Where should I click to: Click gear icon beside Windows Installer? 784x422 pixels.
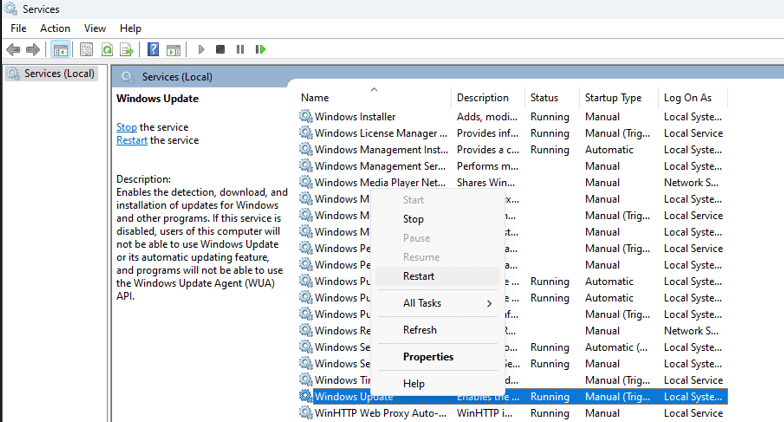pyautogui.click(x=306, y=116)
